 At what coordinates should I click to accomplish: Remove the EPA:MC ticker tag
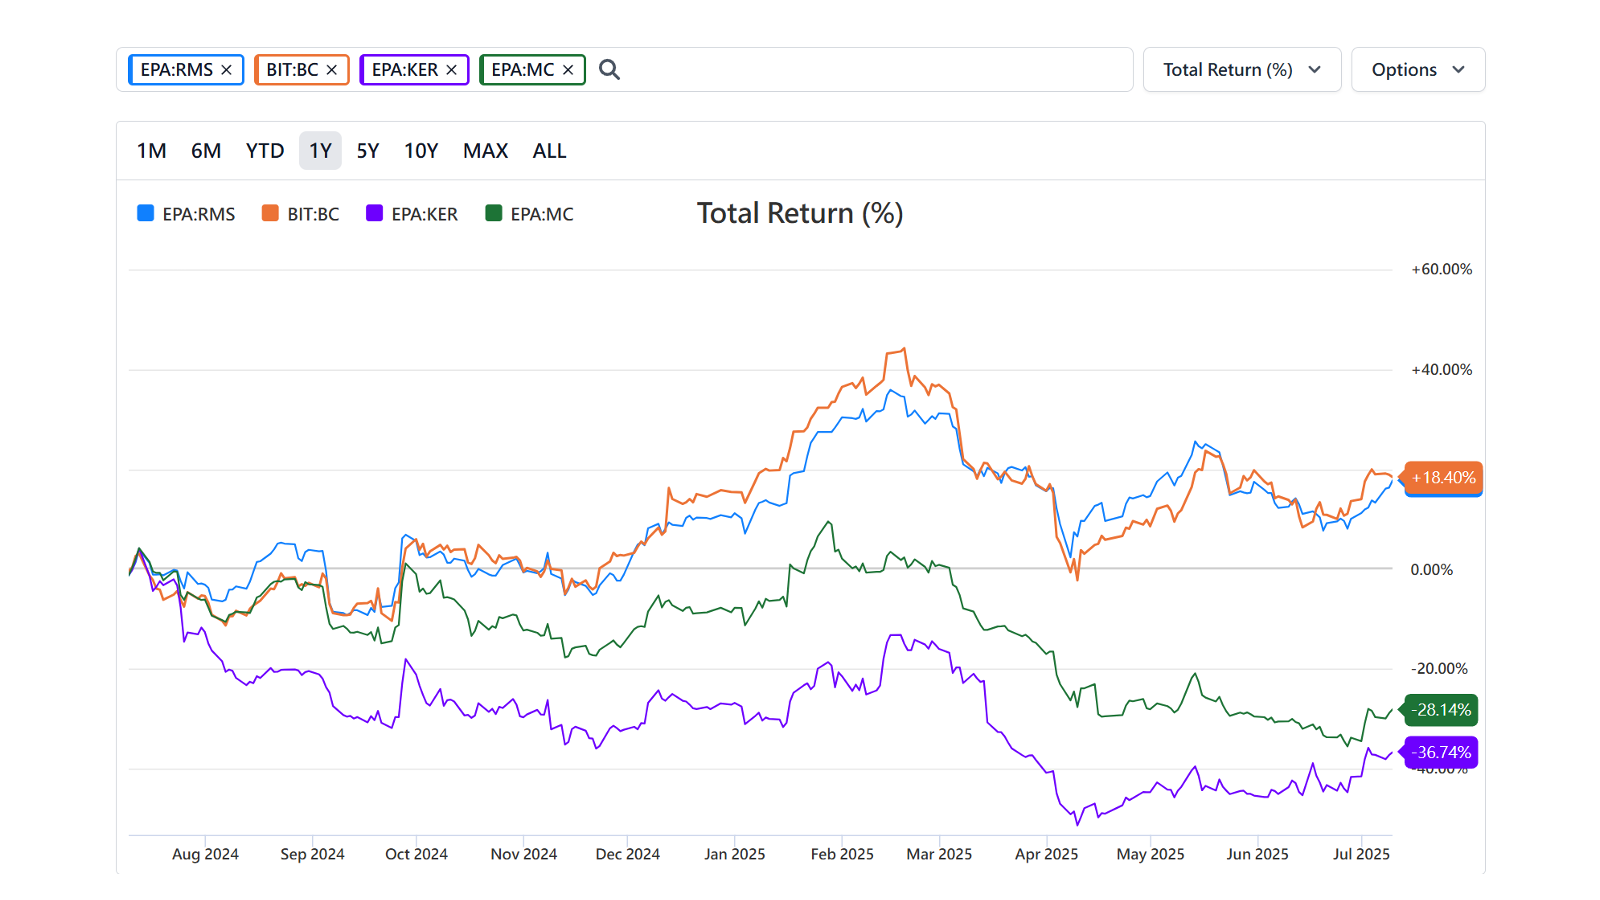coord(568,70)
